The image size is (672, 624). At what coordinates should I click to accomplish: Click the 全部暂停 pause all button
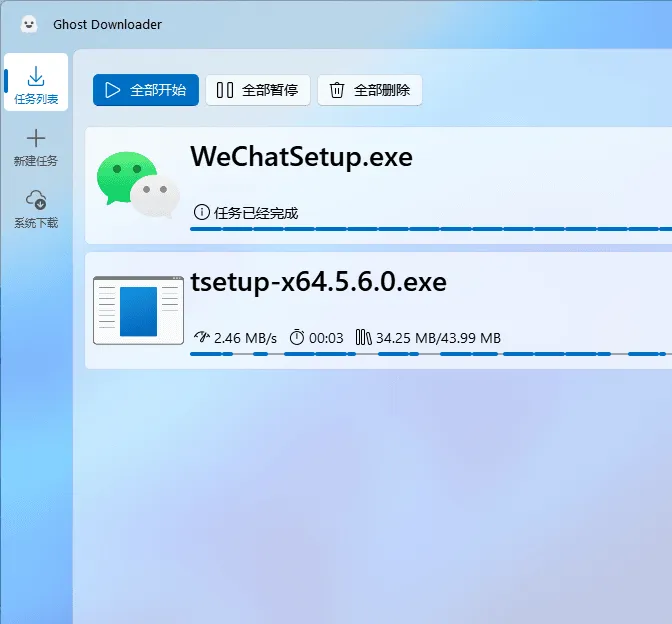[x=258, y=90]
